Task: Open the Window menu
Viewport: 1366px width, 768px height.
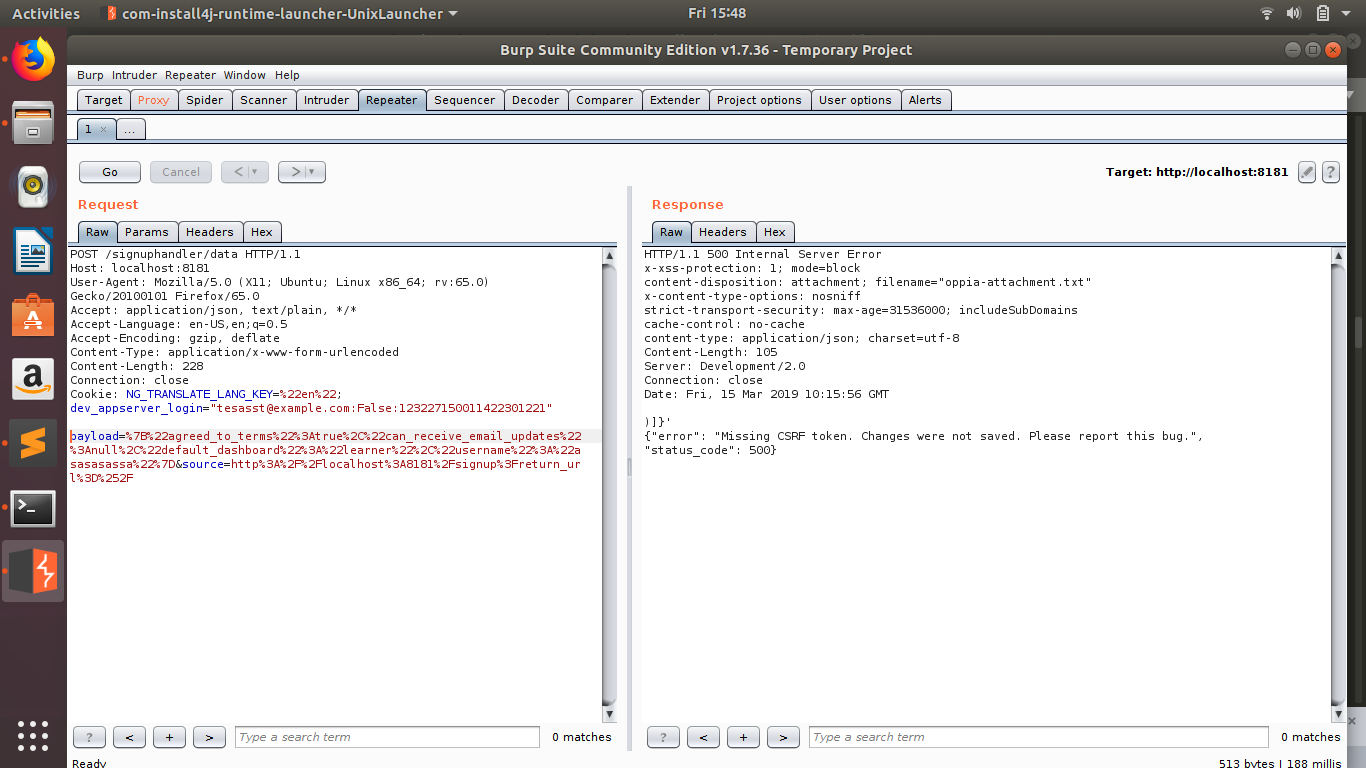Action: coord(244,75)
